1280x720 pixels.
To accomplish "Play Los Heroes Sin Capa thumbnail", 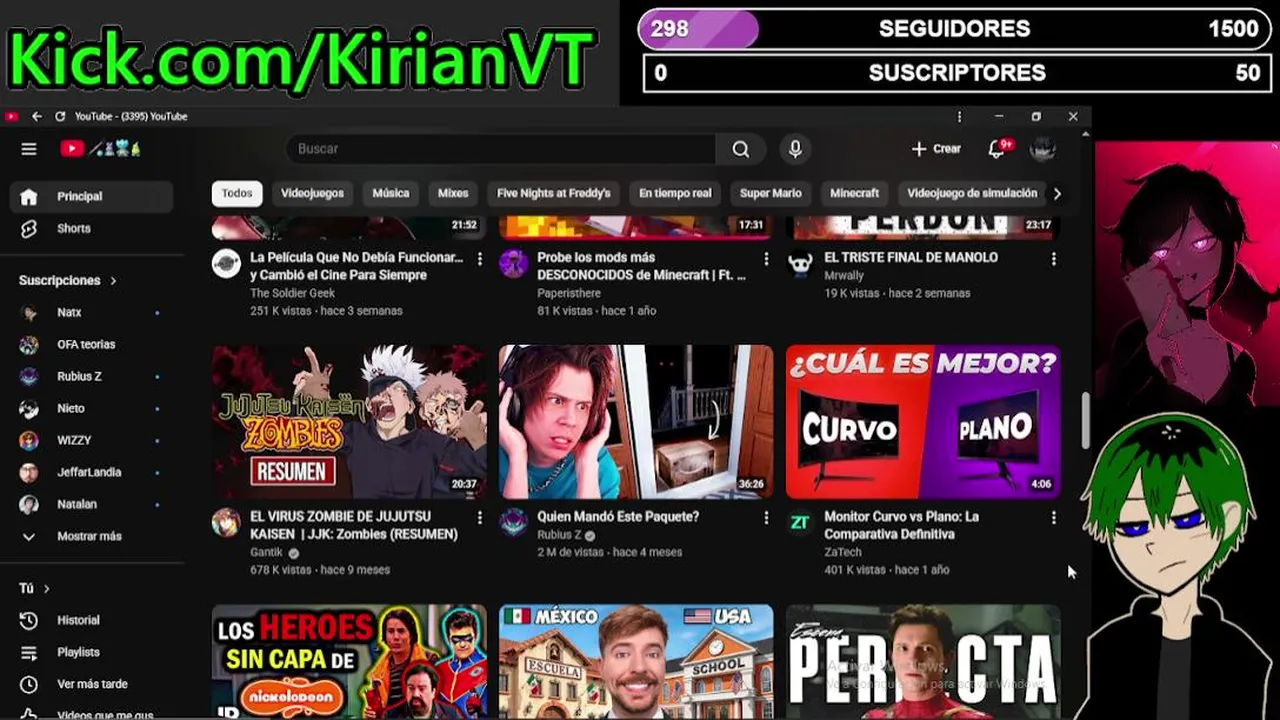I will pos(349,661).
